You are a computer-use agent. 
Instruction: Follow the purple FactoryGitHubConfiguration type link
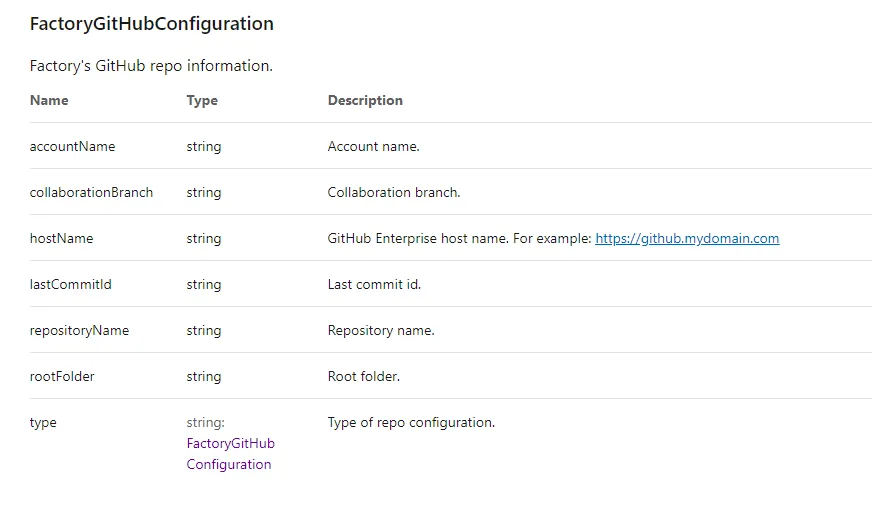click(230, 454)
